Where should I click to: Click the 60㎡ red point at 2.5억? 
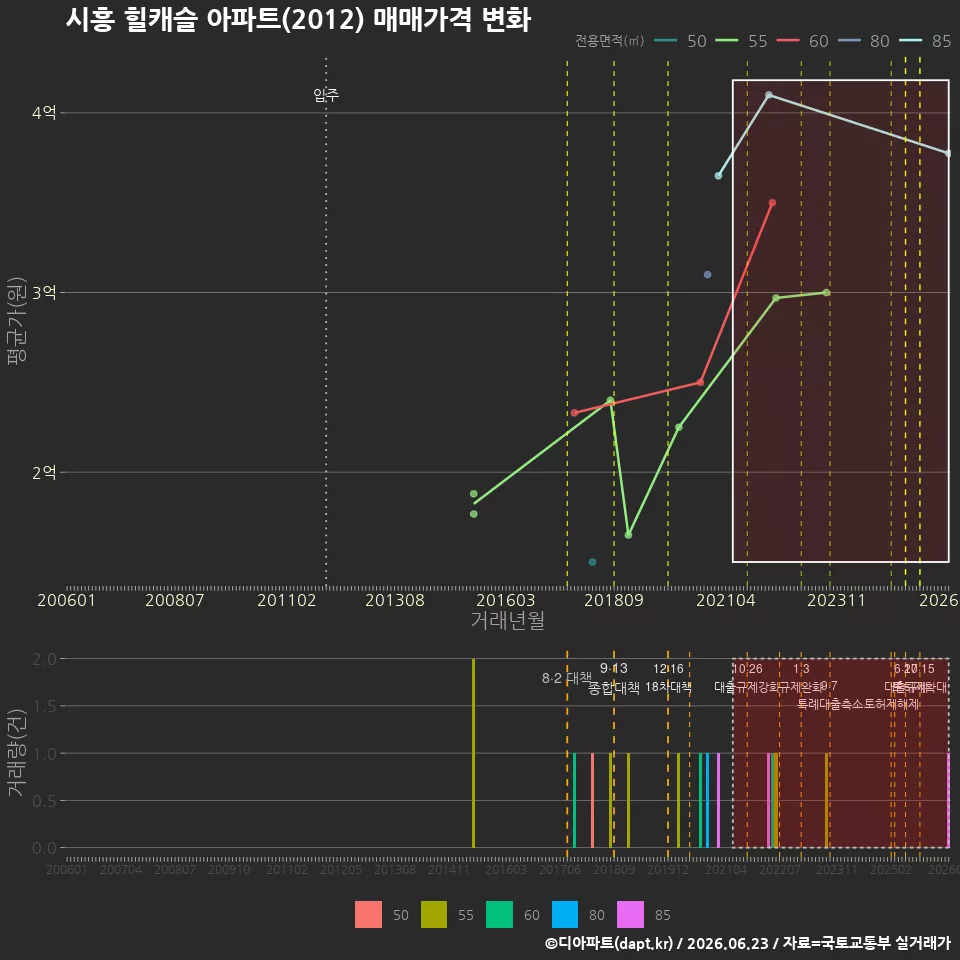(700, 382)
